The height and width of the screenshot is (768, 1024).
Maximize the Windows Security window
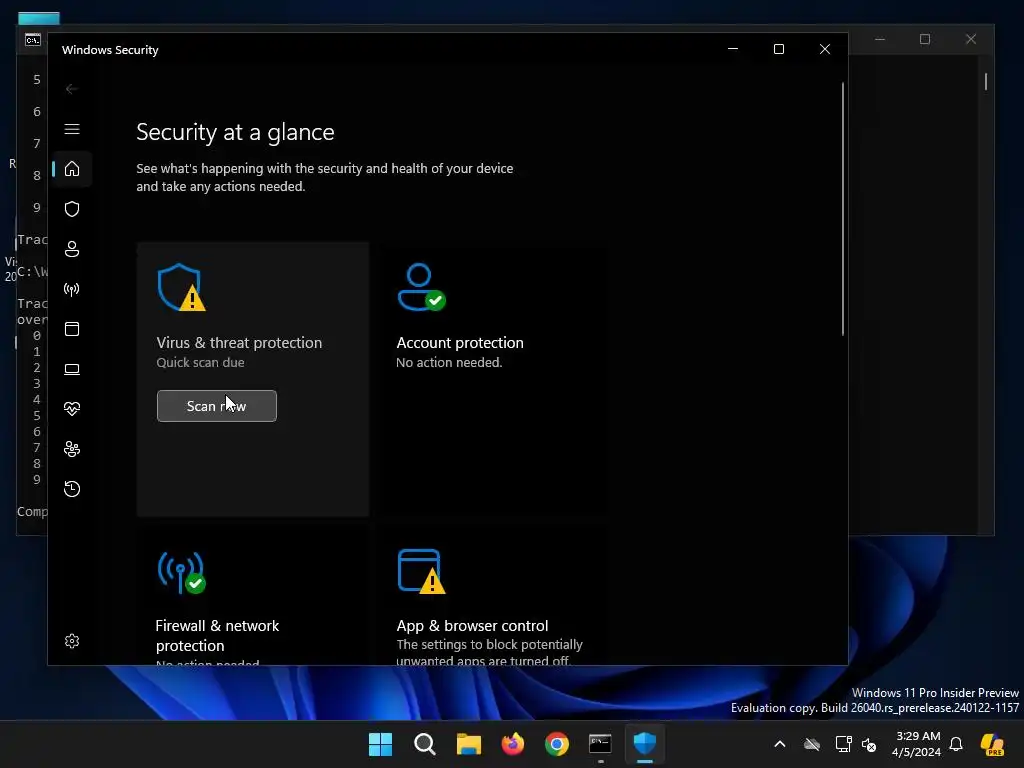tap(778, 49)
